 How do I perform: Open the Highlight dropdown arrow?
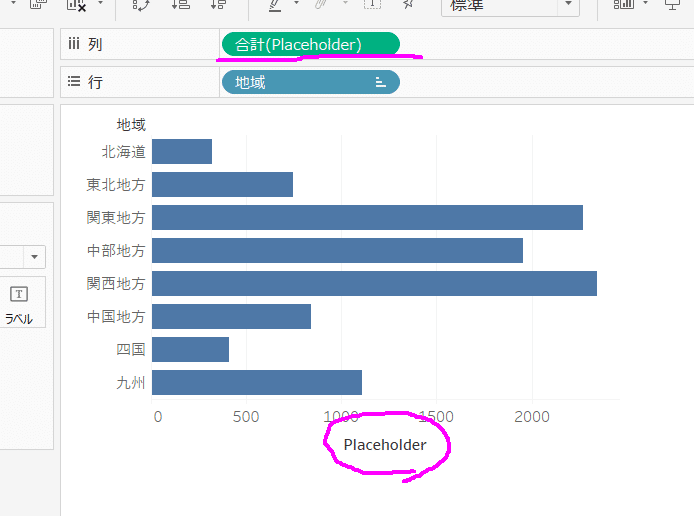[297, 4]
